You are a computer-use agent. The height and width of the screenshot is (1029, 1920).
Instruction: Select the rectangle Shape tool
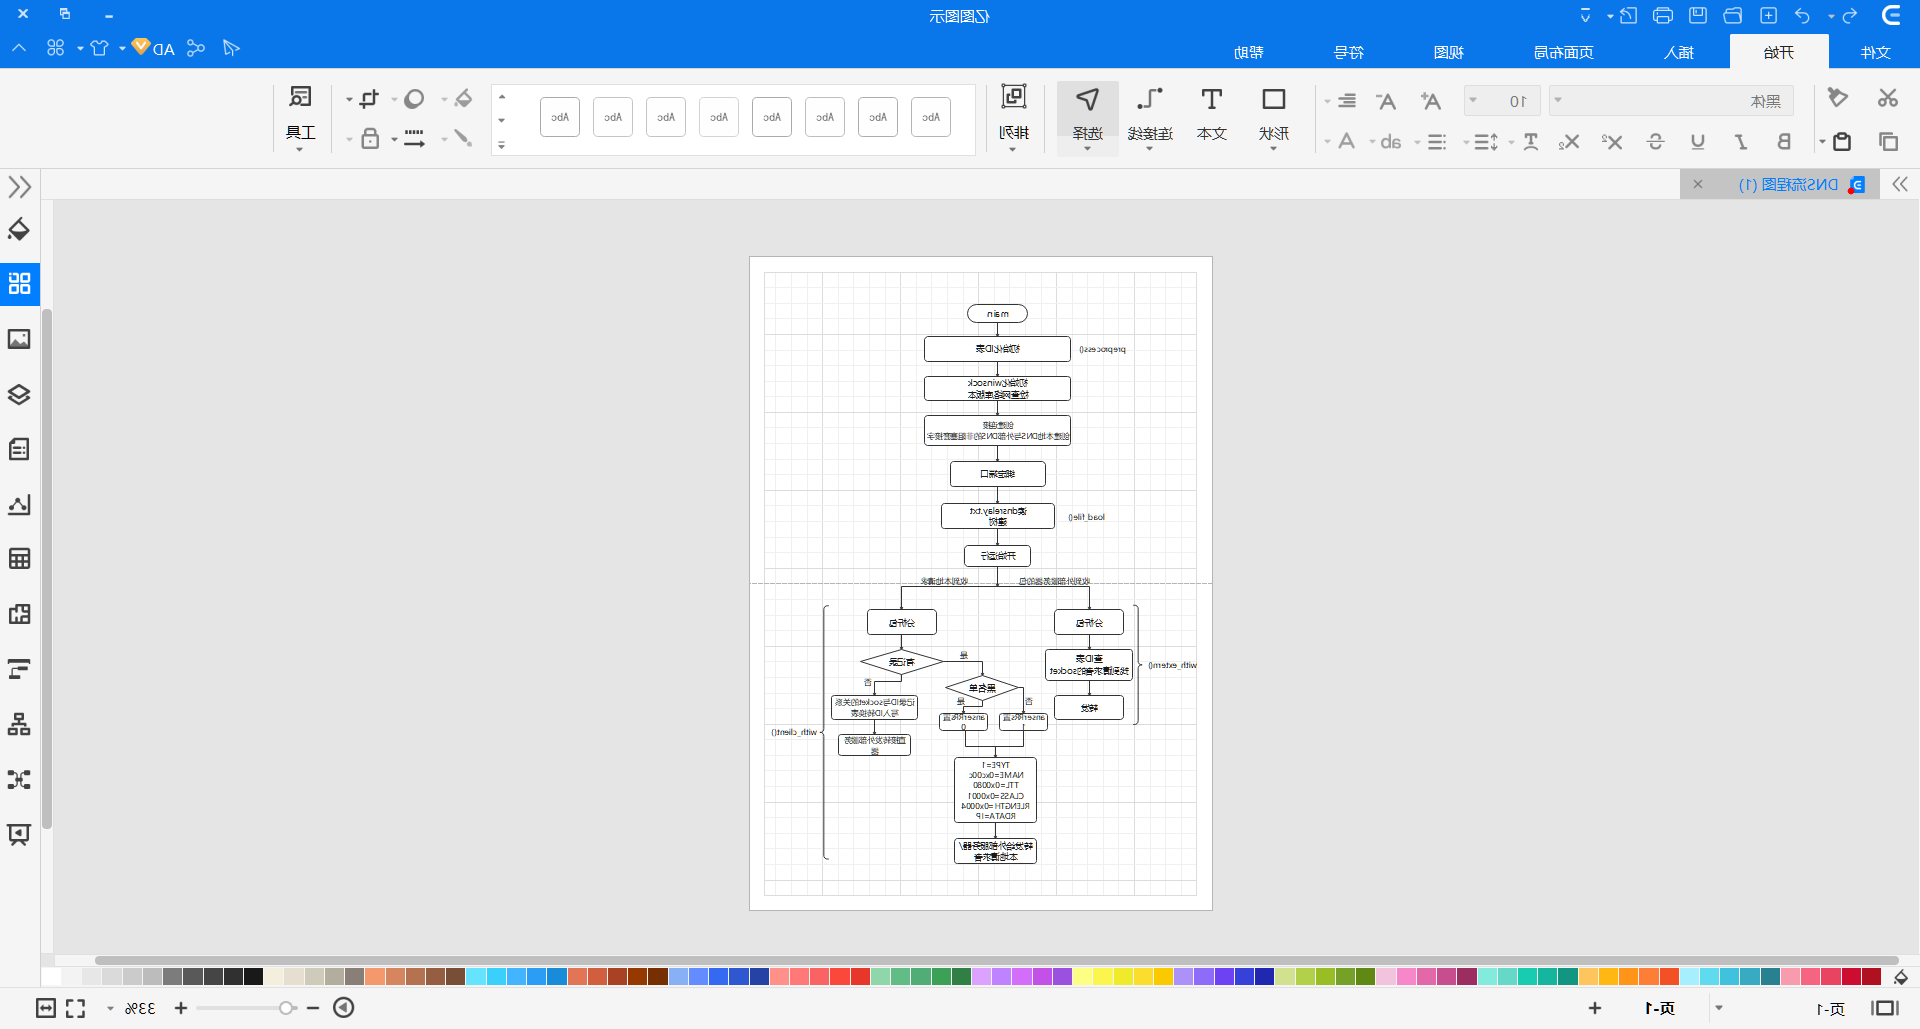(x=1273, y=114)
